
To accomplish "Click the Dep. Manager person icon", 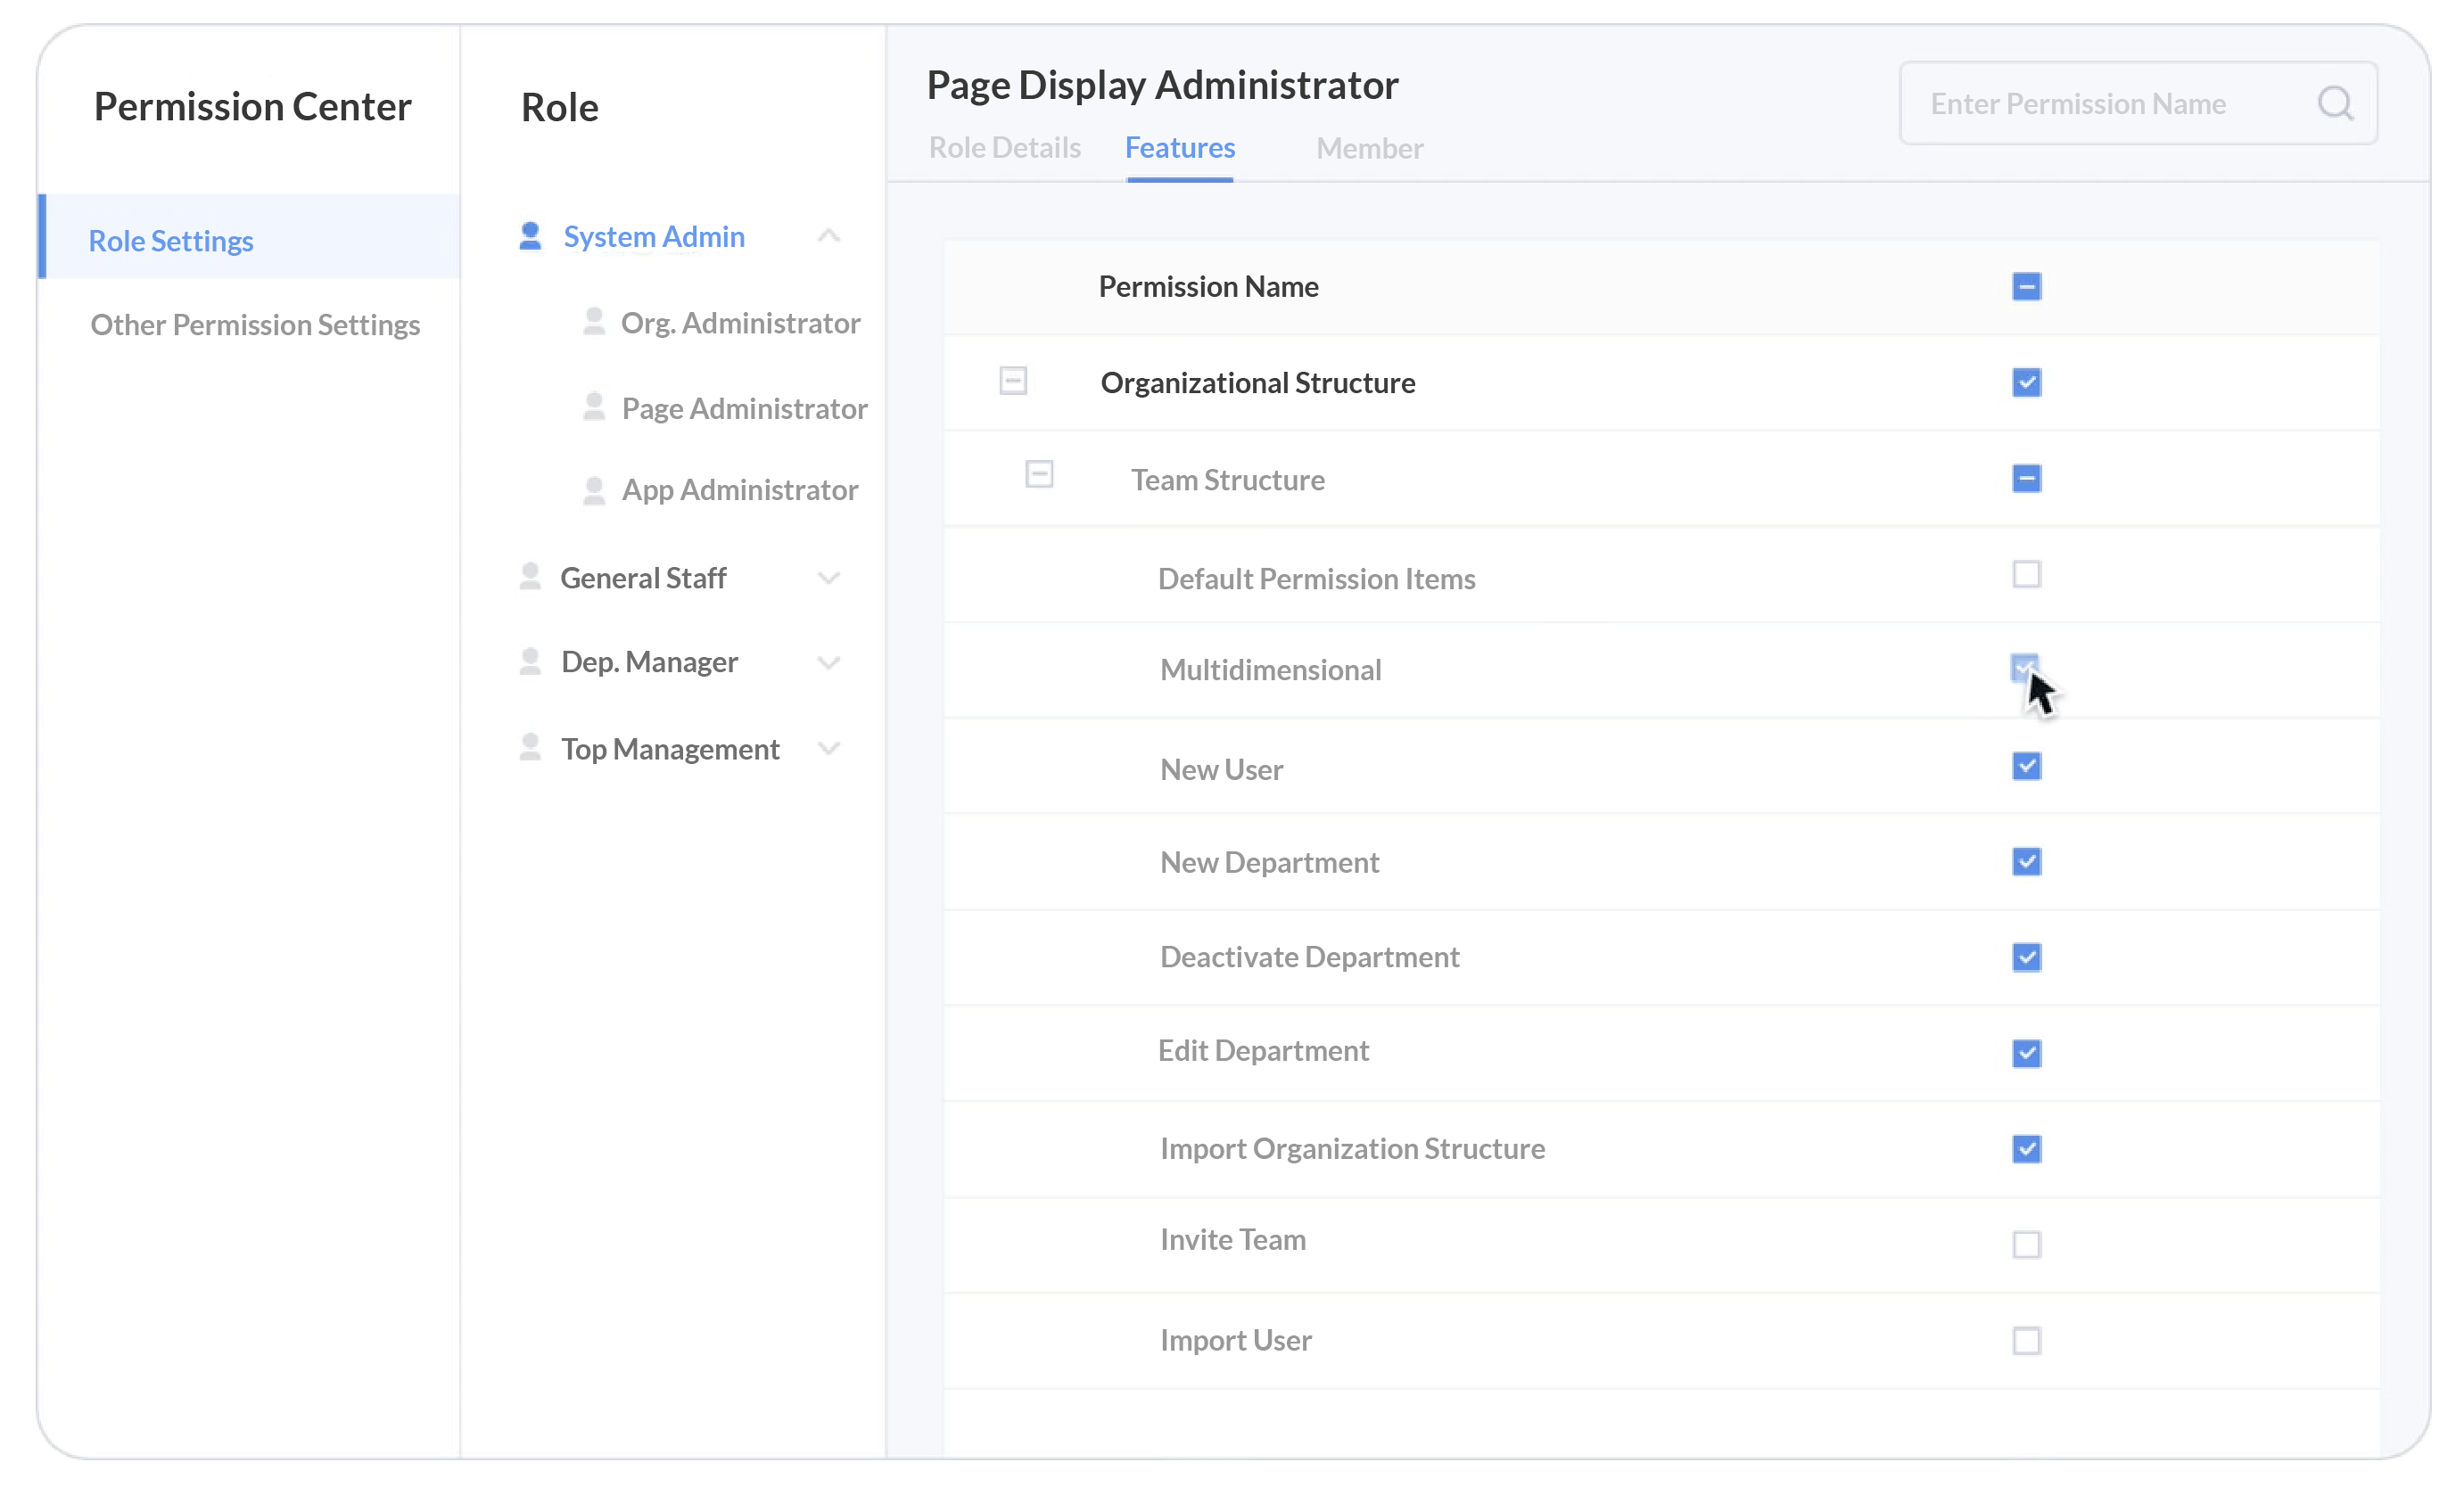I will [531, 661].
